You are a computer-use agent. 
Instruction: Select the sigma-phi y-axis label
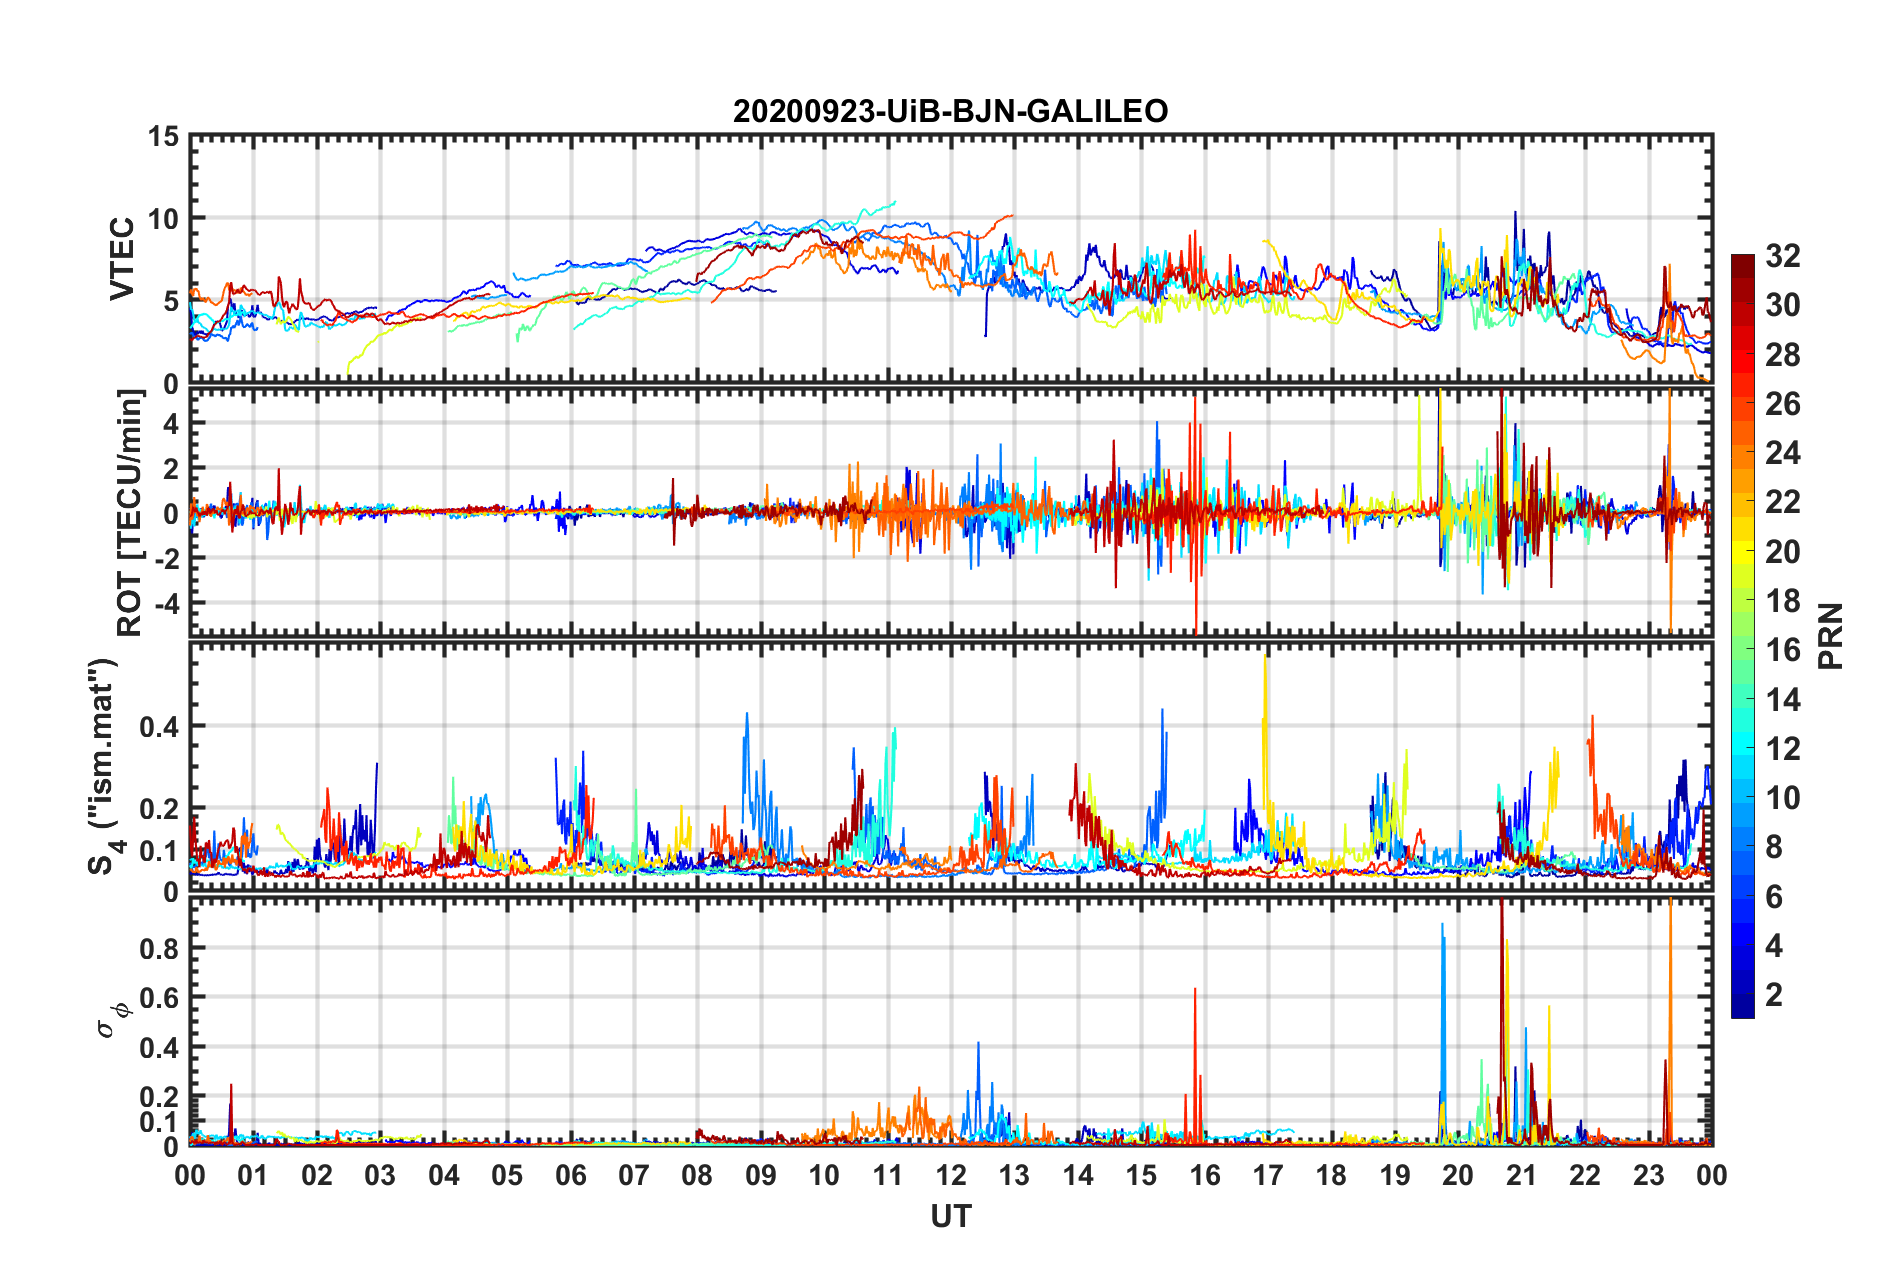pyautogui.click(x=113, y=1021)
